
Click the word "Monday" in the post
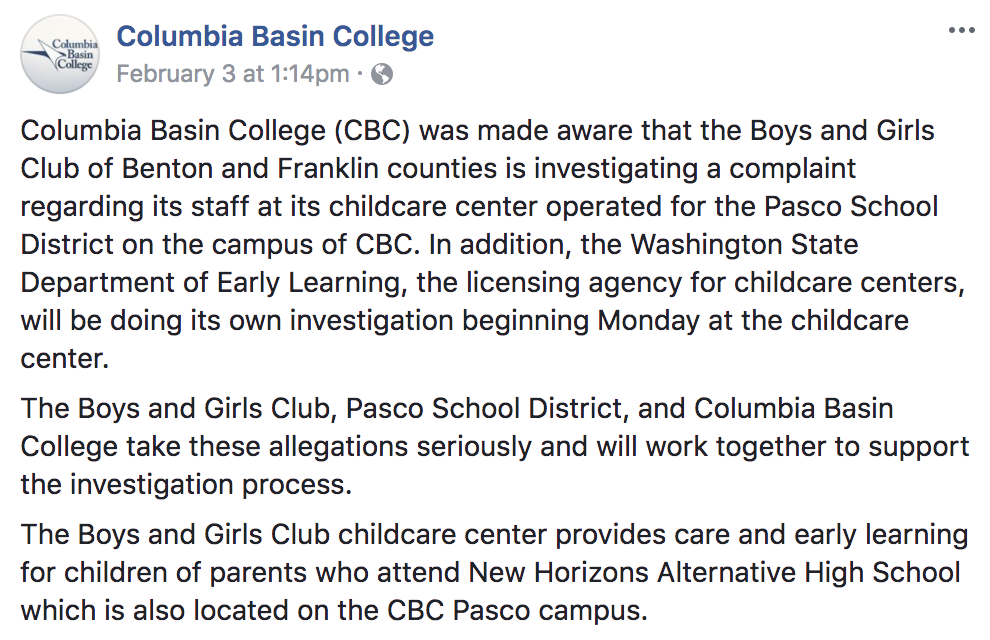point(648,321)
